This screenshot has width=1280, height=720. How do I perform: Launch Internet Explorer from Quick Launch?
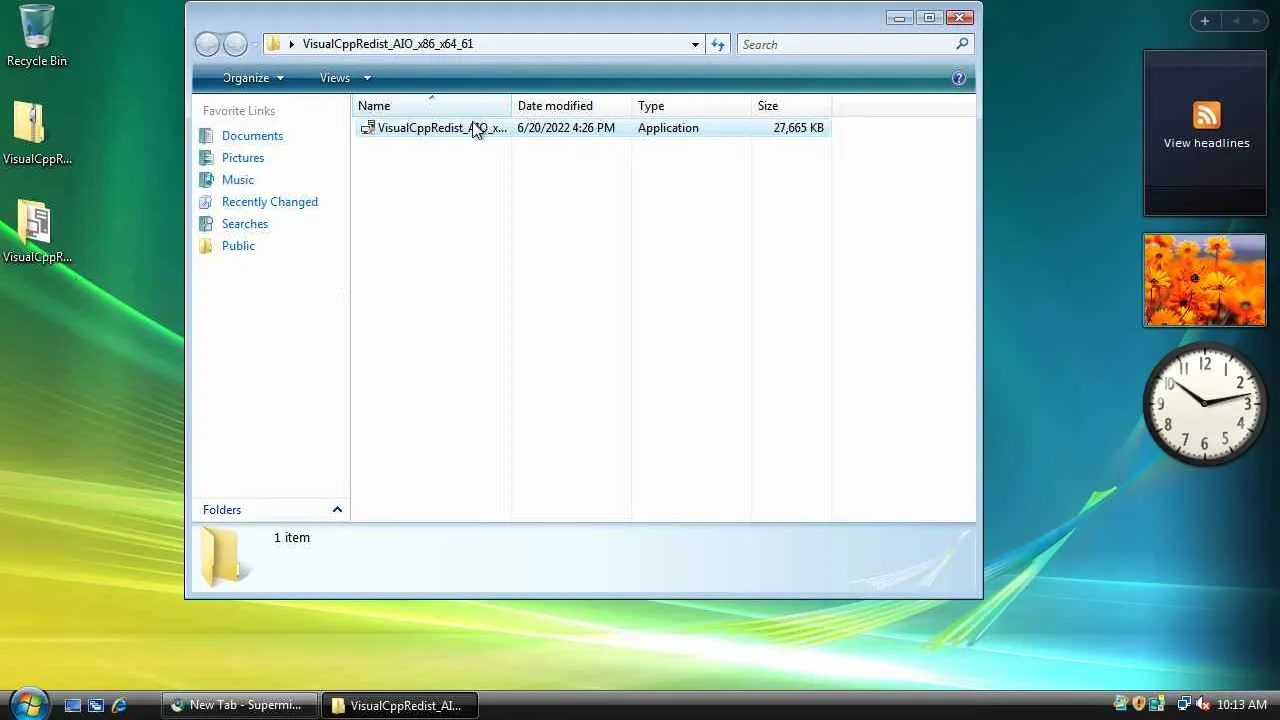click(119, 705)
